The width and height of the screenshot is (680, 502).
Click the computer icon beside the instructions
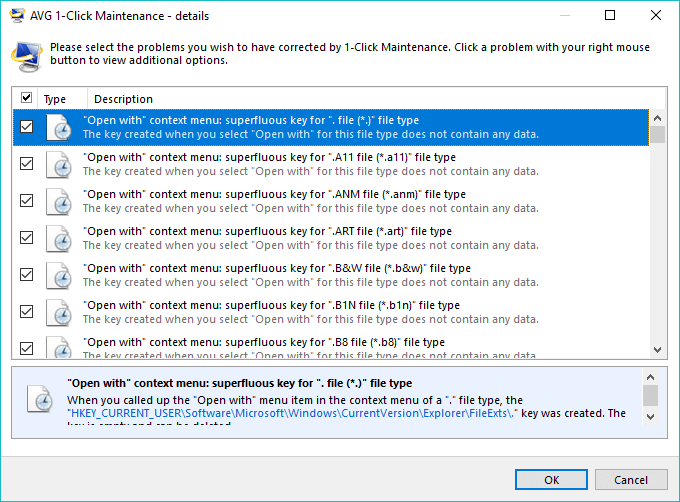click(x=27, y=56)
